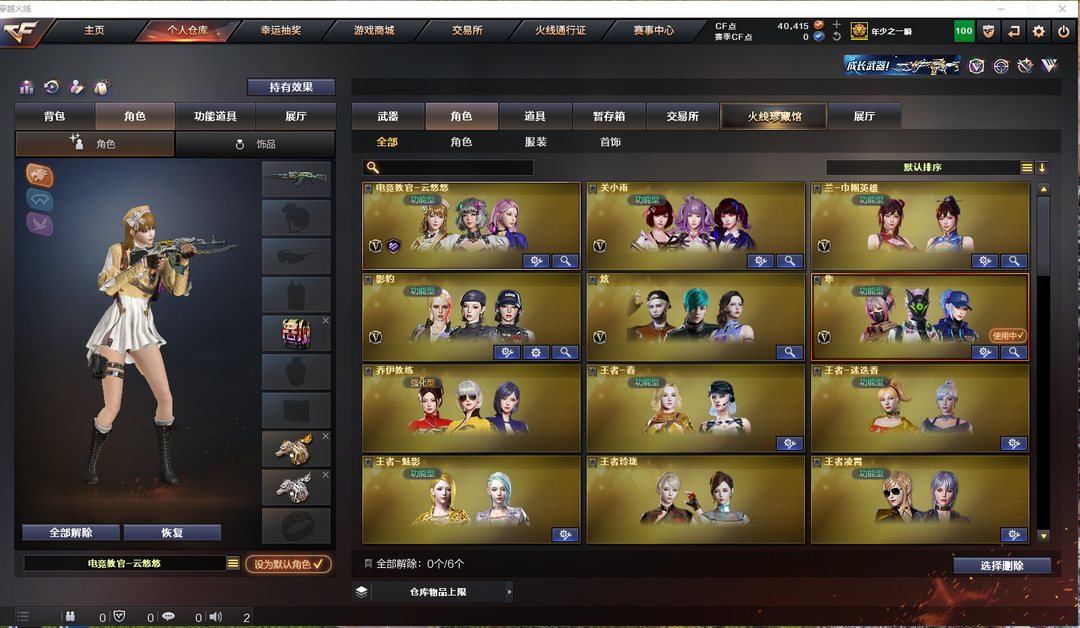The image size is (1080, 628).
Task: Click the plus icon to recharge CF点
Action: [x=837, y=25]
